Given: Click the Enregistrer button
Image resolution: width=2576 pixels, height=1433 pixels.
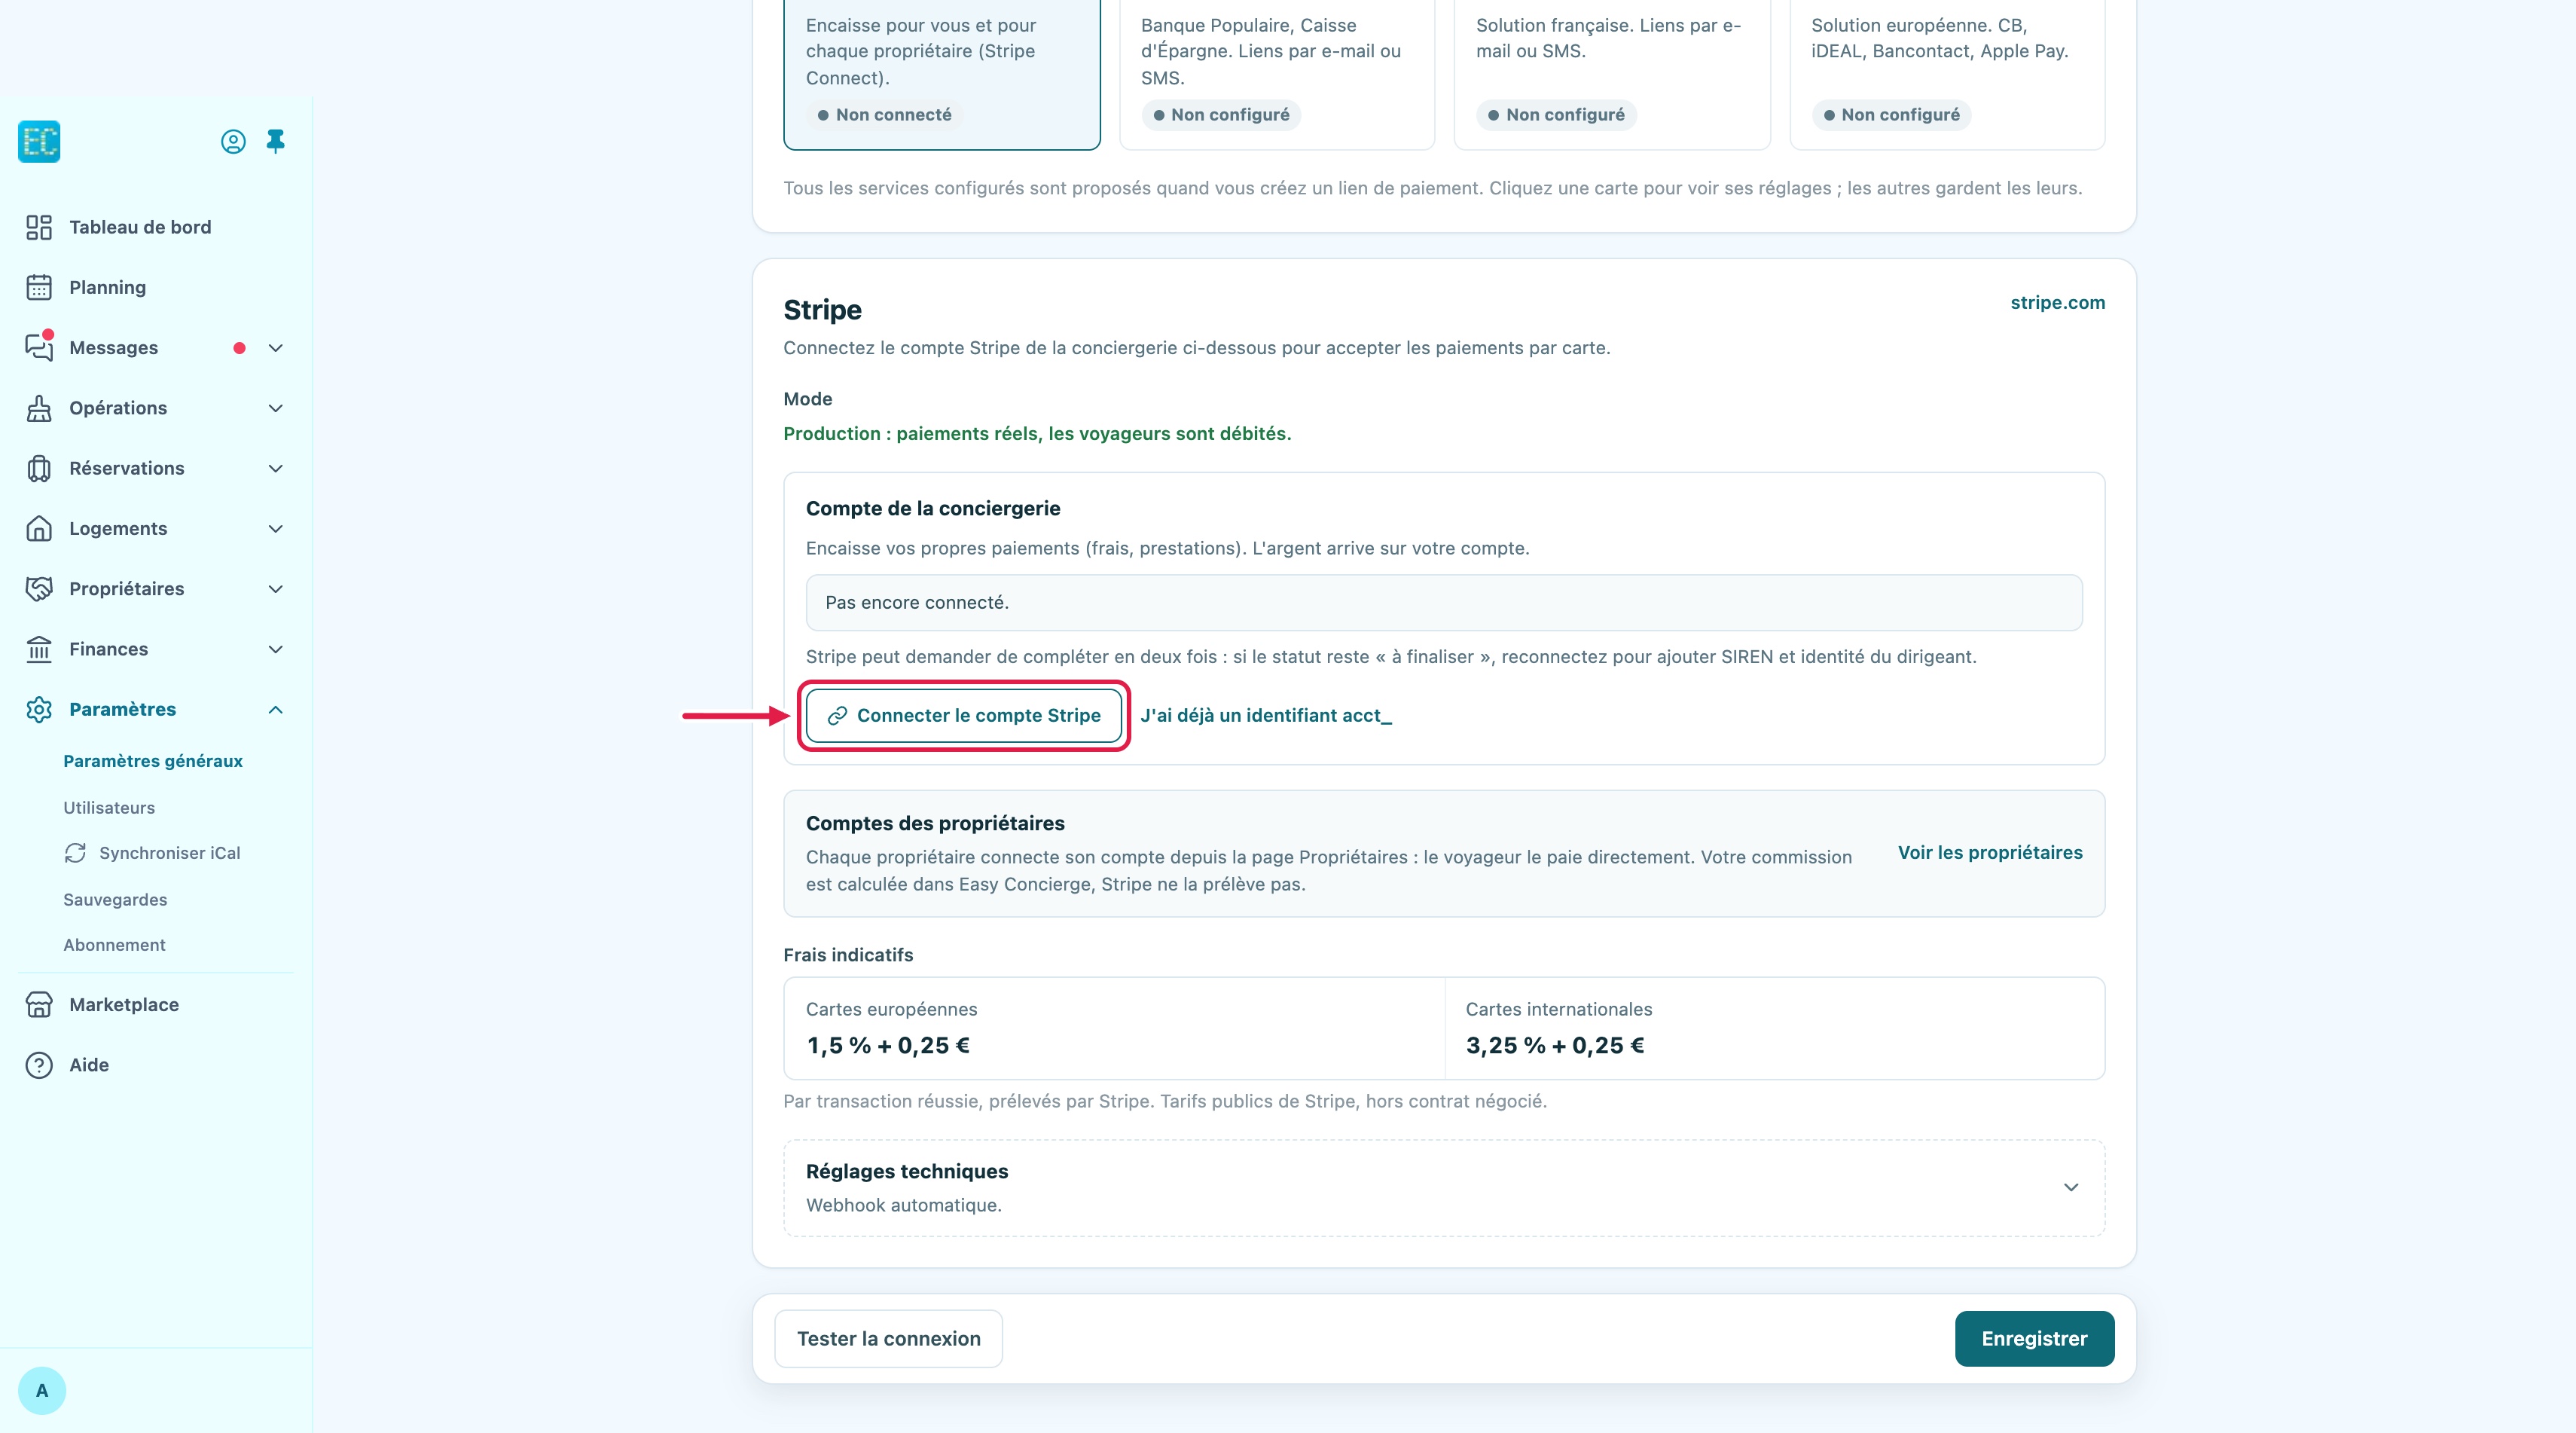Looking at the screenshot, I should click(2034, 1338).
